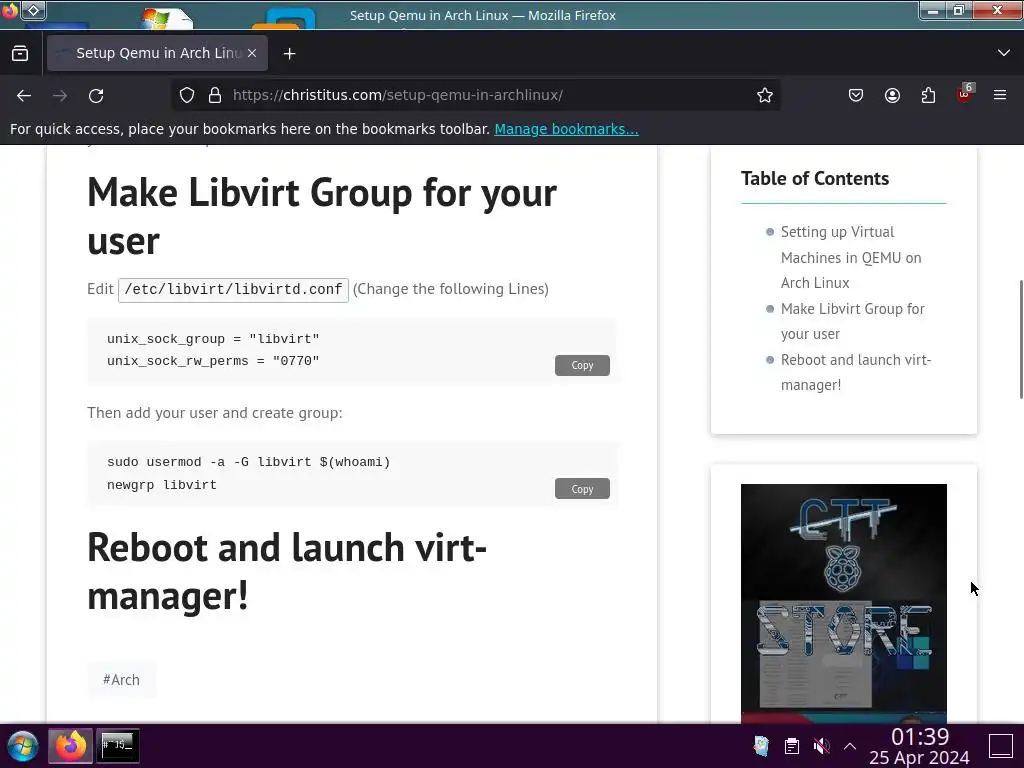1024x768 pixels.
Task: Open the #Arch tag
Action: (121, 680)
